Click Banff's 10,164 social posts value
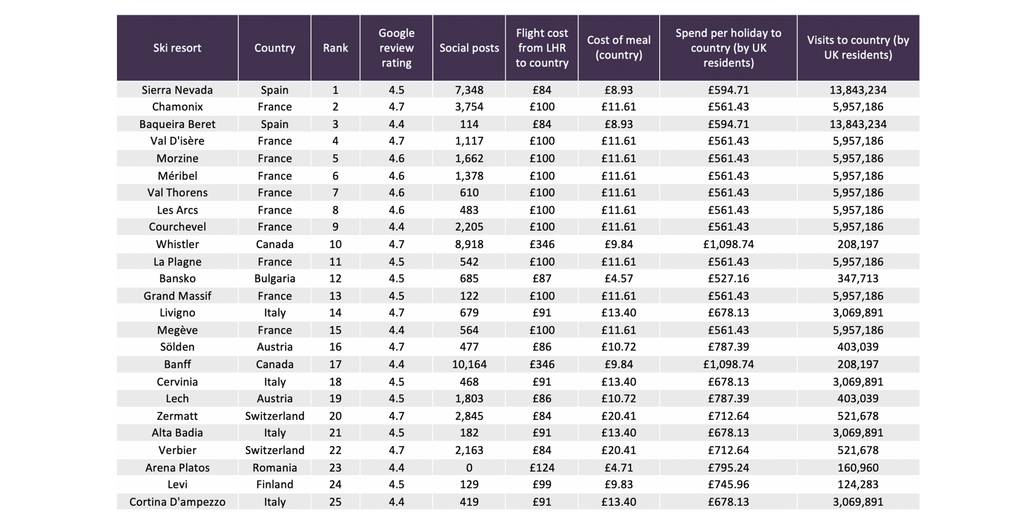Image resolution: width=1024 pixels, height=523 pixels. (x=469, y=364)
